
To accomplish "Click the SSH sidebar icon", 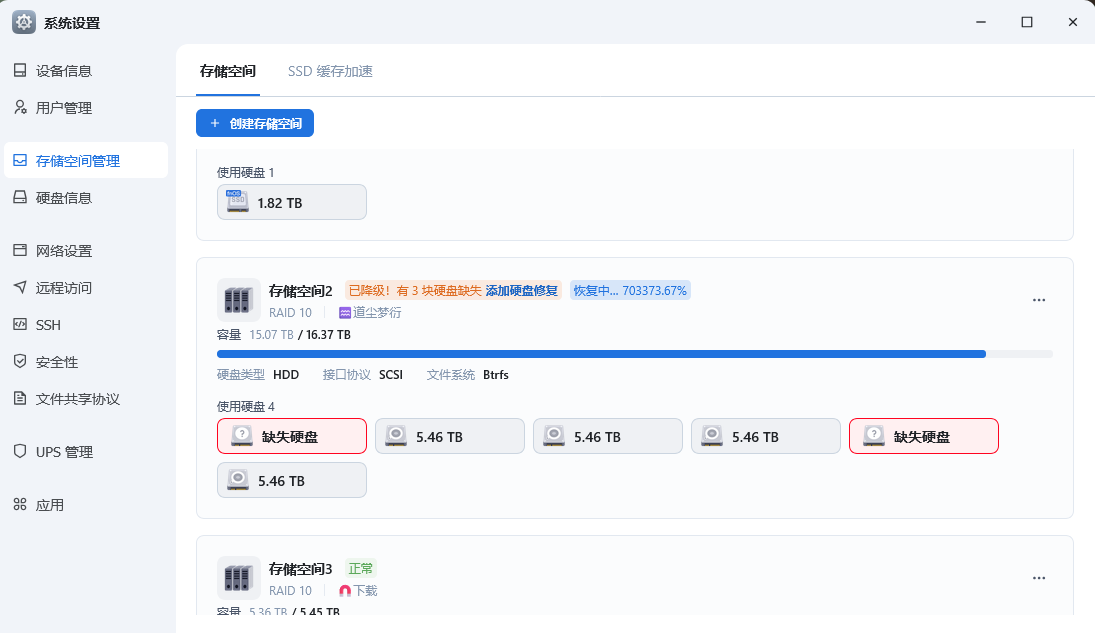I will [20, 324].
